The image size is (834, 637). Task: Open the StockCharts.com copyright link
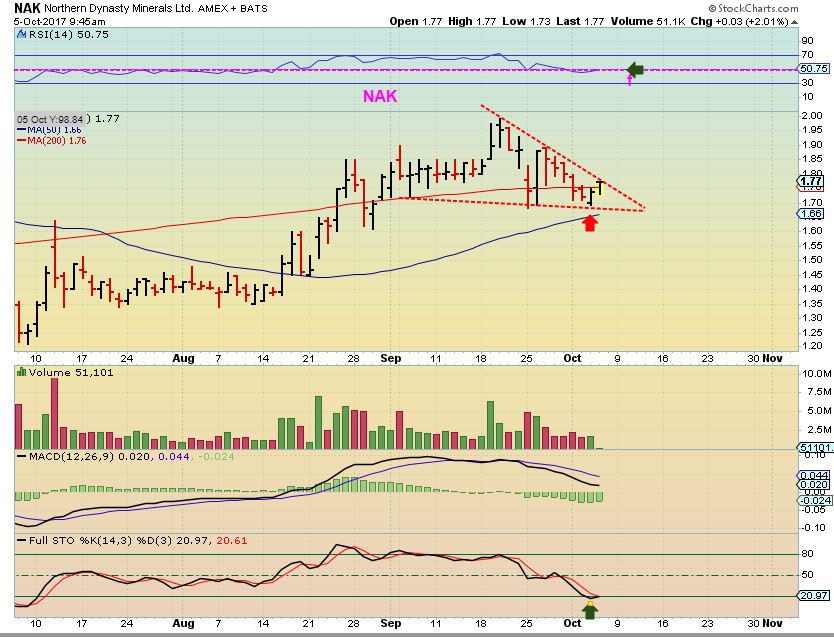753,8
